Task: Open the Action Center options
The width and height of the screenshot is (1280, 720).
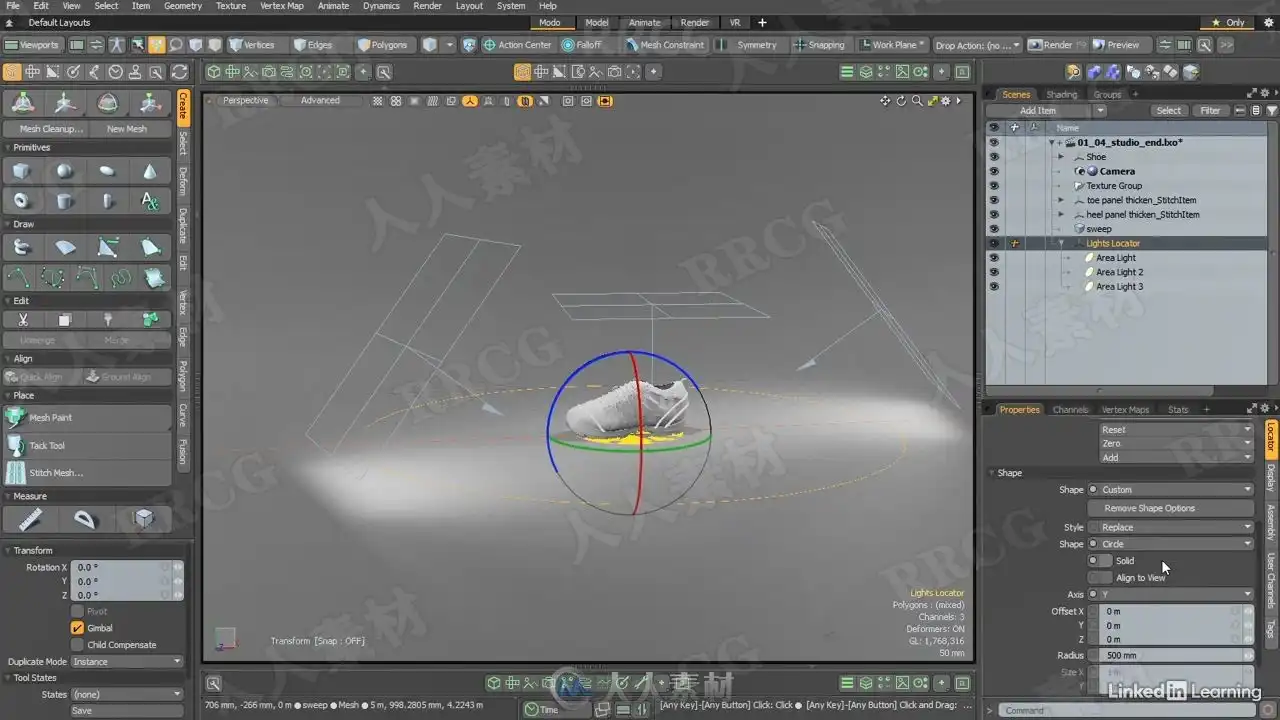Action: click(x=518, y=45)
